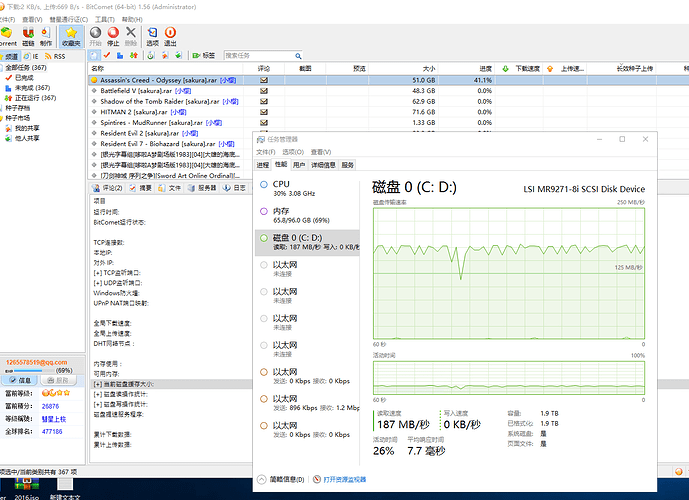
Task: Open comment envelope icon for Battlefield V row
Action: coord(264,90)
